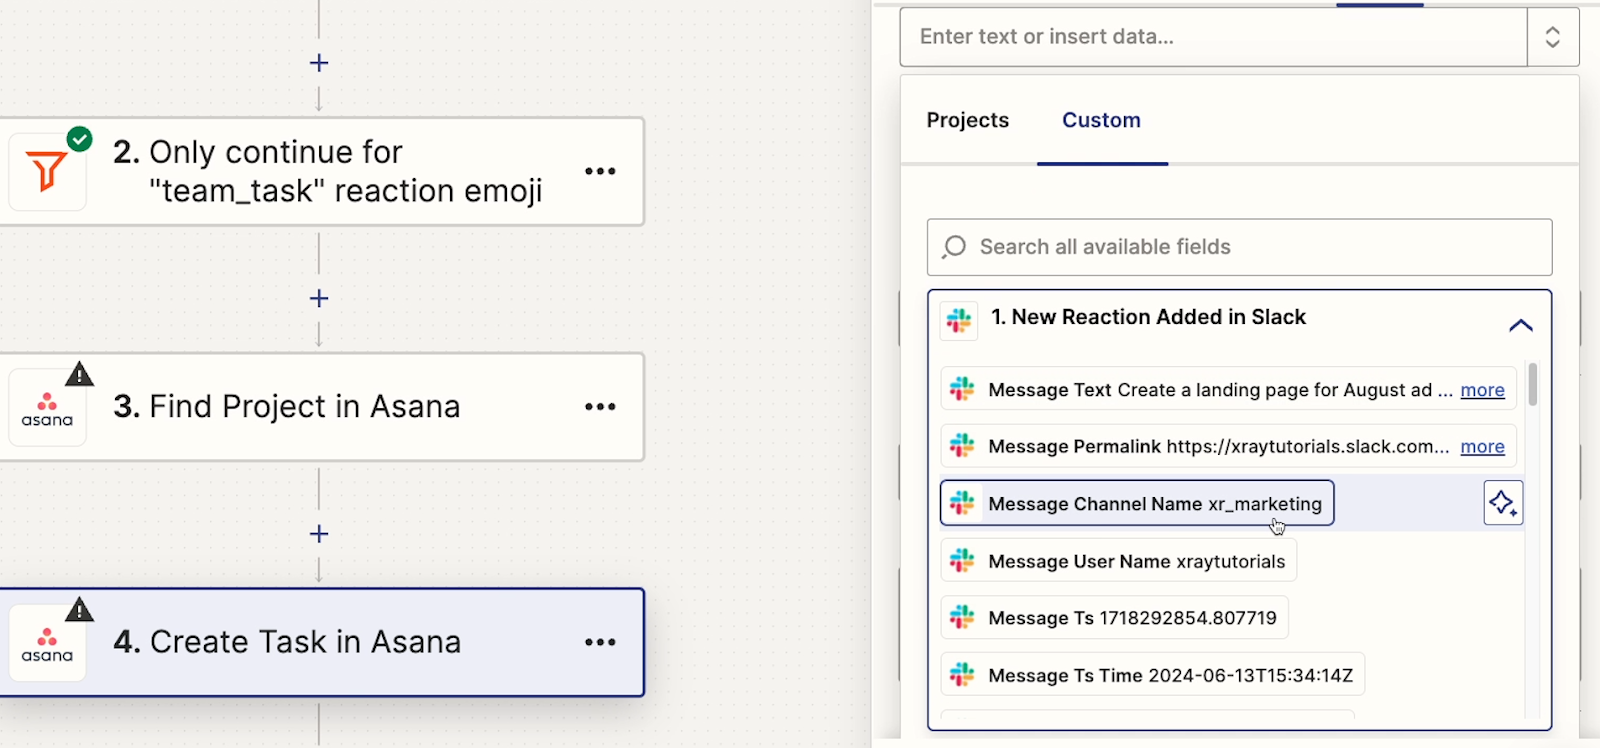Switch to the Custom tab
The height and width of the screenshot is (748, 1600).
click(1101, 120)
